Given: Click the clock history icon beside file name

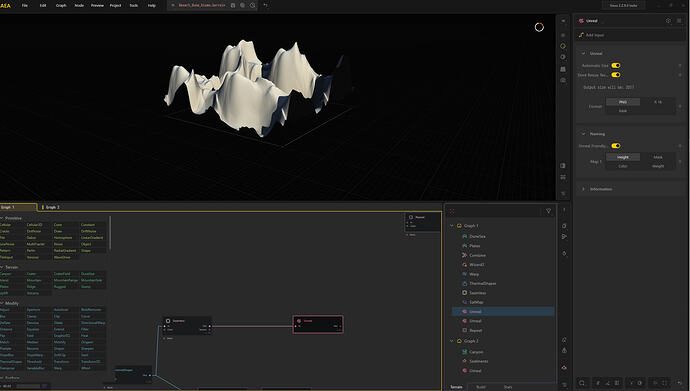Looking at the screenshot, I should 253,5.
